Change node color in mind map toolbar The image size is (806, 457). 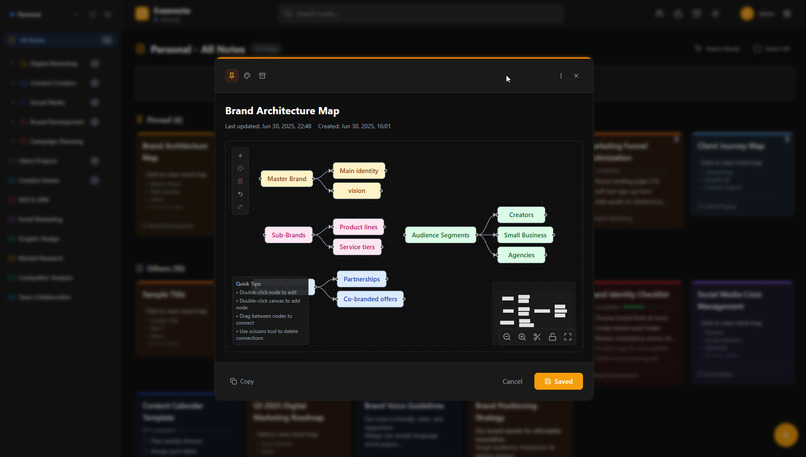[x=240, y=169]
